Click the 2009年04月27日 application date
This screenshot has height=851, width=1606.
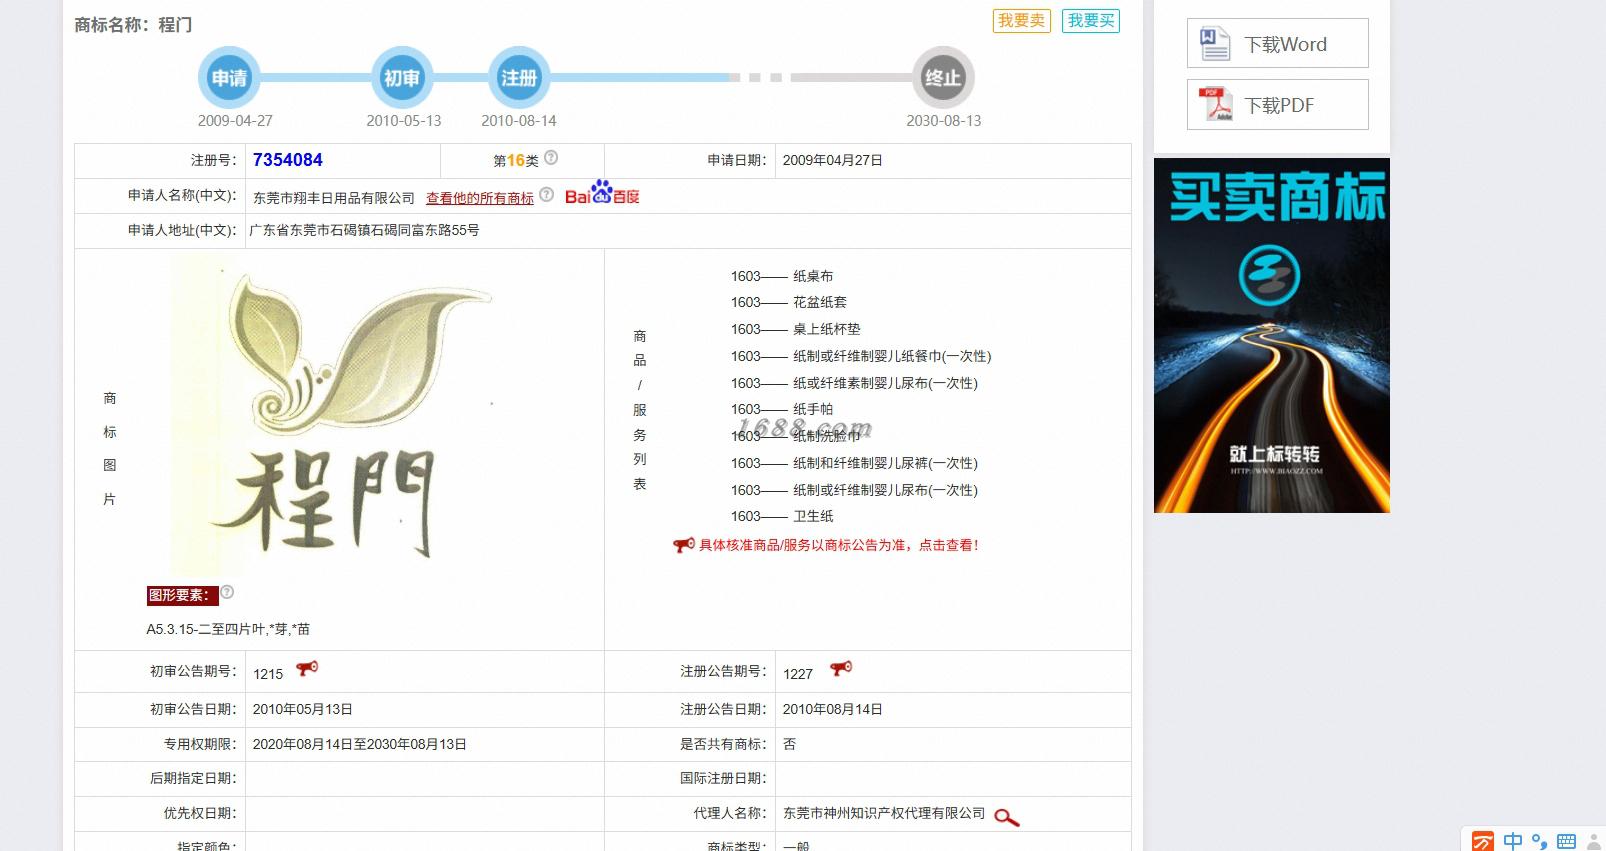coord(833,160)
